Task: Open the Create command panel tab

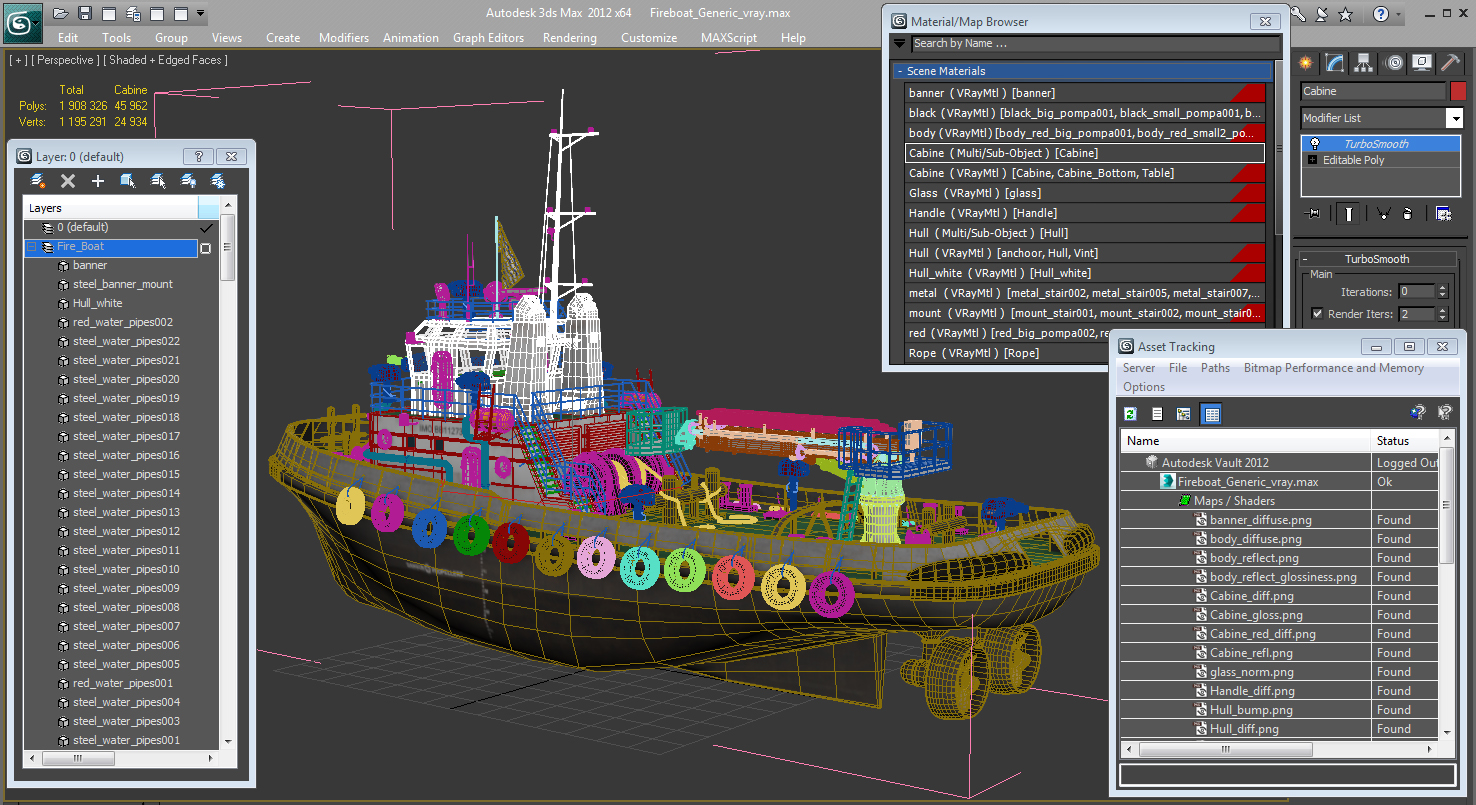Action: coord(1306,63)
